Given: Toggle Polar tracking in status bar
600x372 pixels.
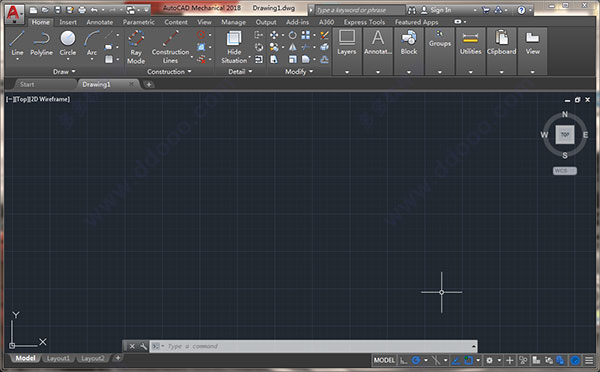Looking at the screenshot, I should coord(416,360).
